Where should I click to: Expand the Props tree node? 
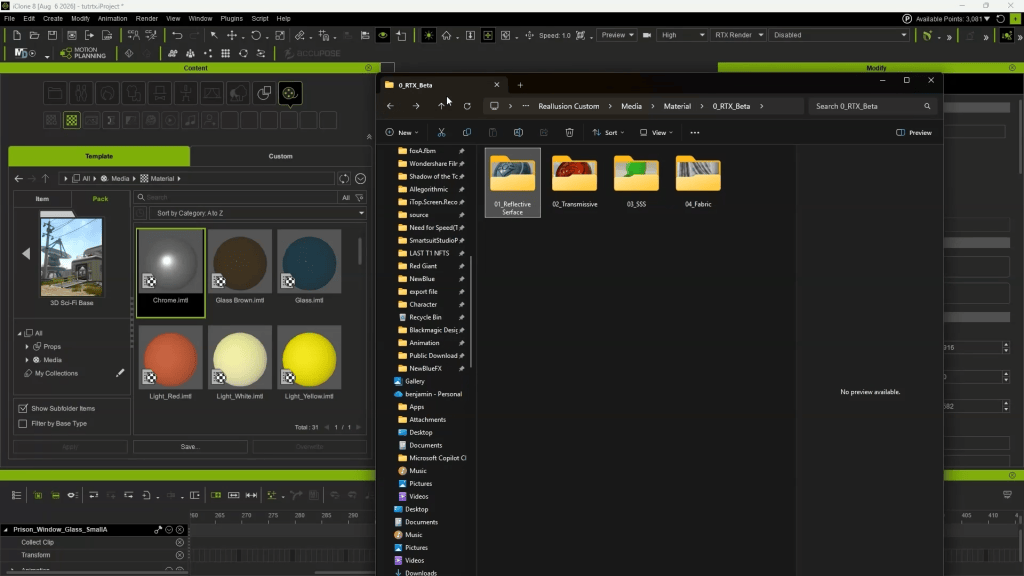(27, 347)
